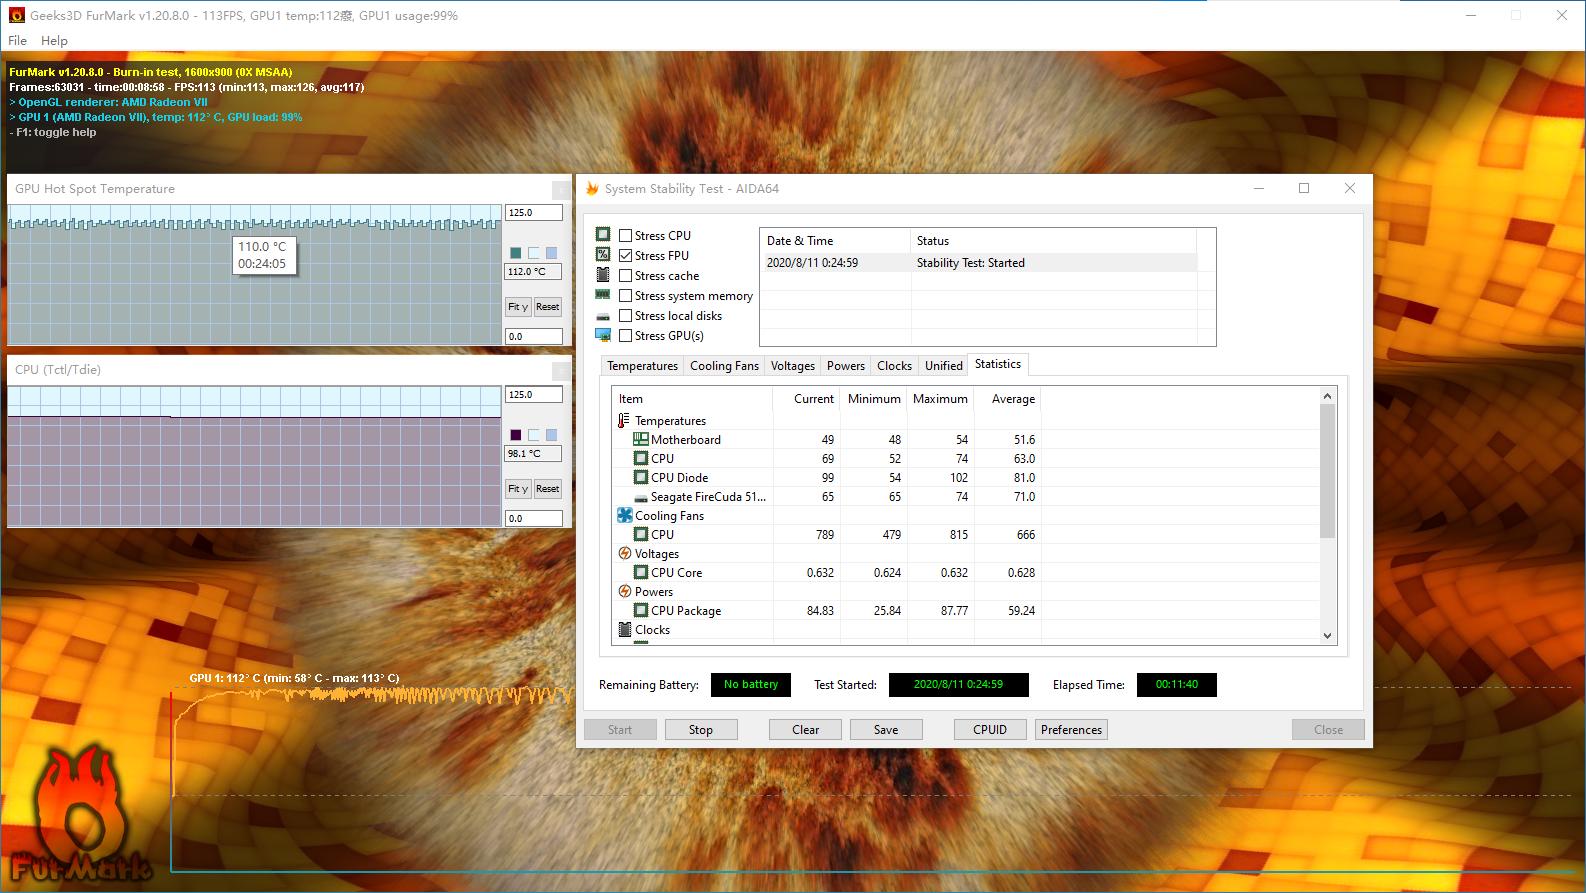1586x893 pixels.
Task: Click the FurMark app icon in title bar
Action: 16,15
